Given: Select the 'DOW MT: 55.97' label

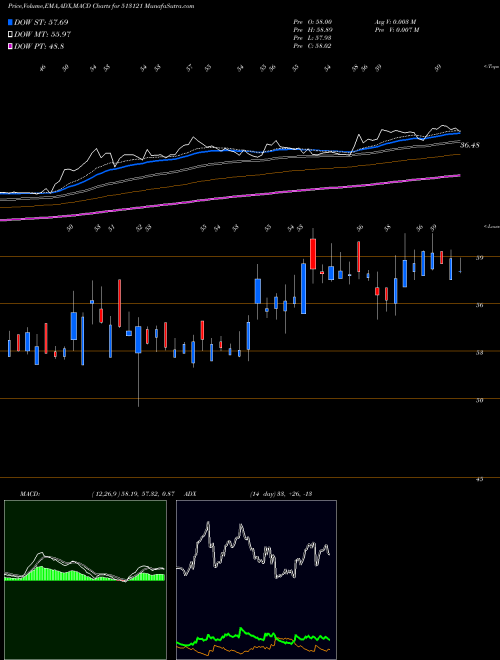Looking at the screenshot, I should pyautogui.click(x=43, y=35).
